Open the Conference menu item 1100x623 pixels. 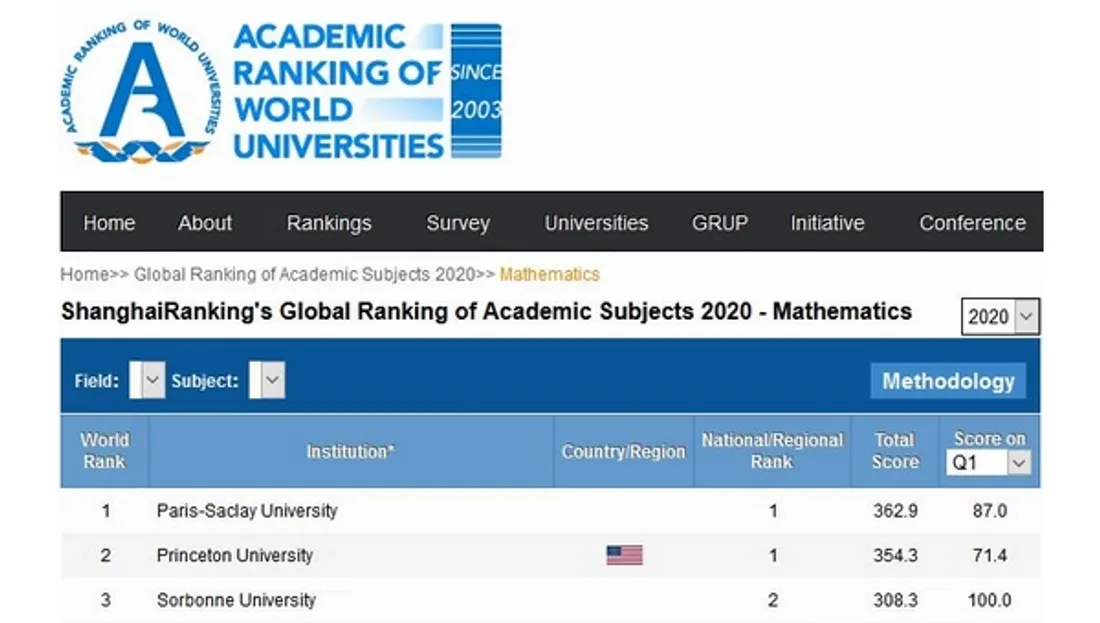point(972,223)
